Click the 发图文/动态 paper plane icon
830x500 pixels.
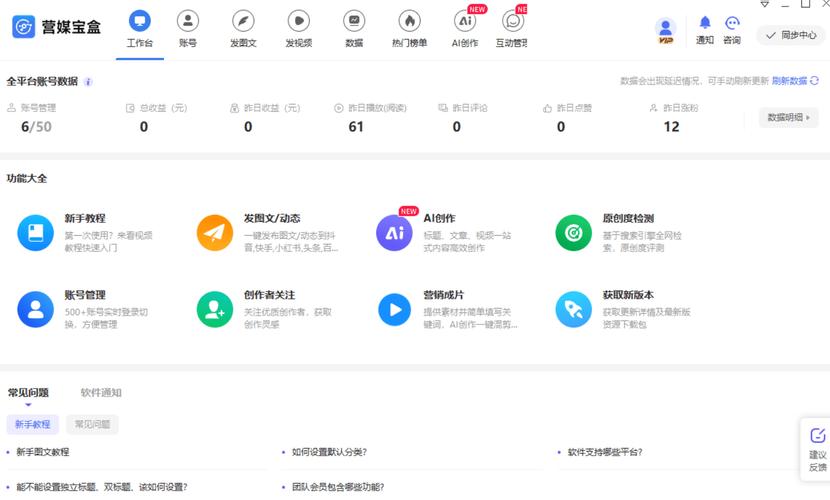(214, 232)
